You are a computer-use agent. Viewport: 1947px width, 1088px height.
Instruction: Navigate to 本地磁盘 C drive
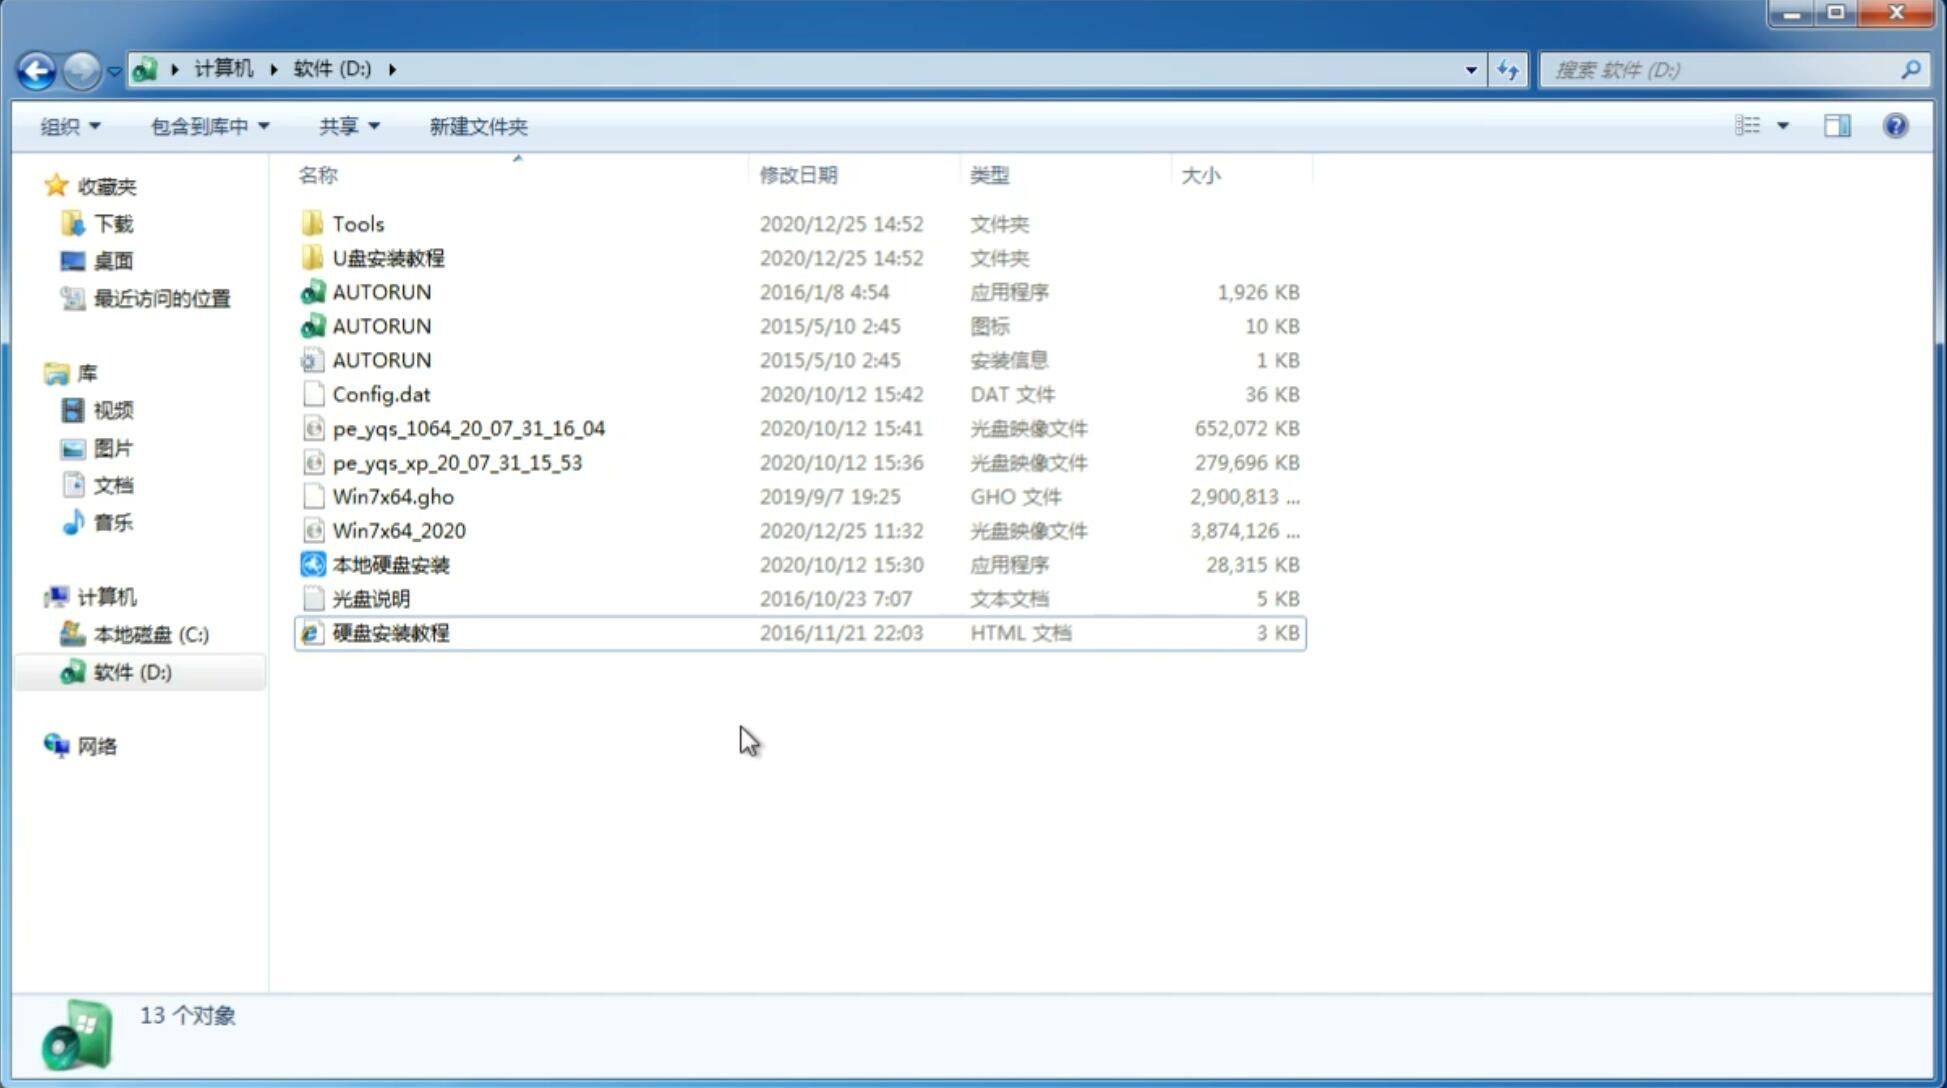151,632
